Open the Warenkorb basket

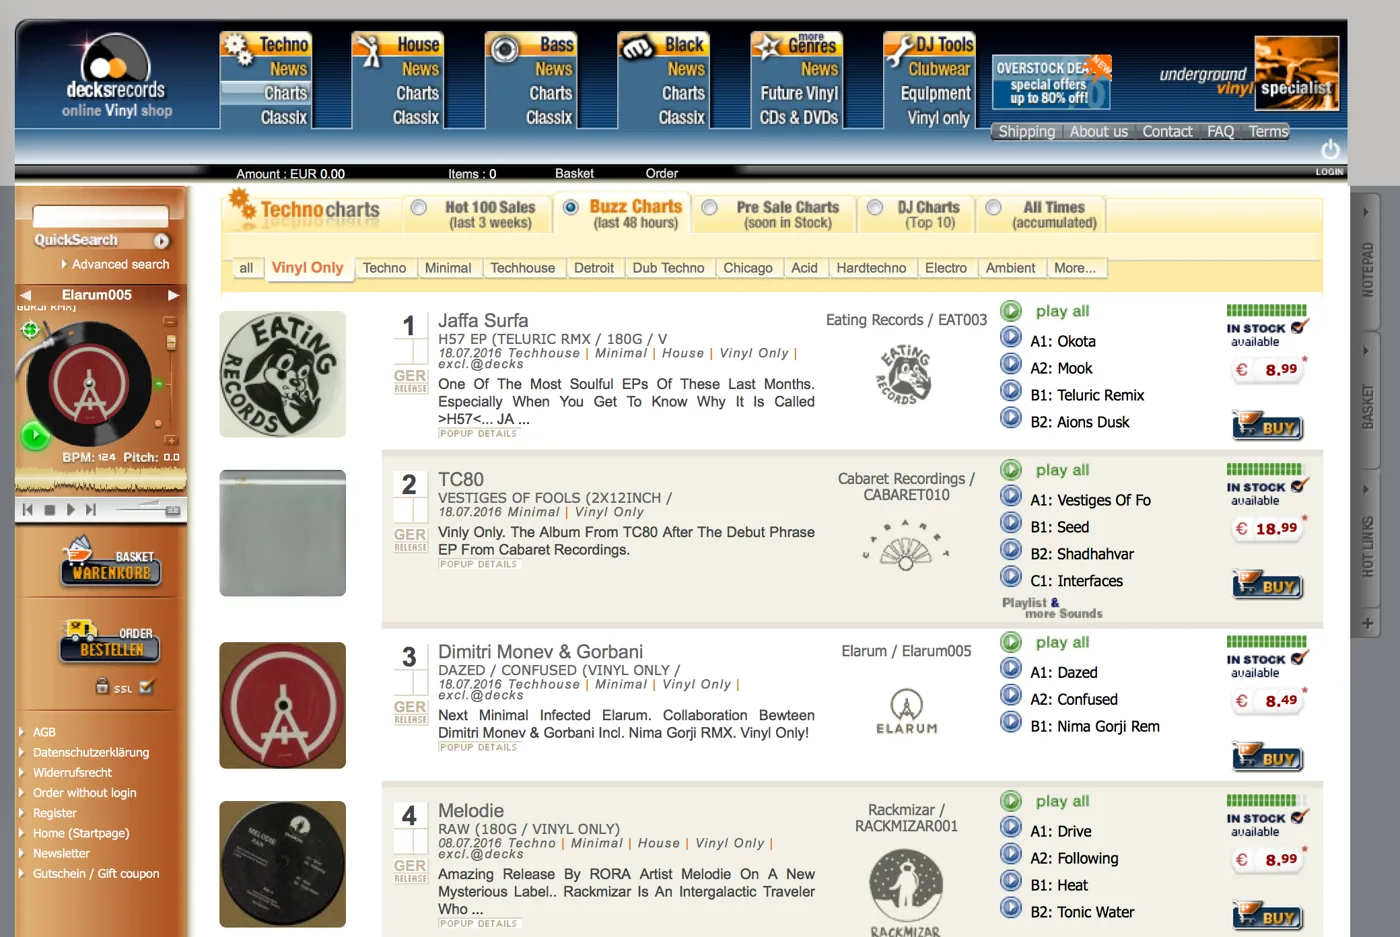111,562
